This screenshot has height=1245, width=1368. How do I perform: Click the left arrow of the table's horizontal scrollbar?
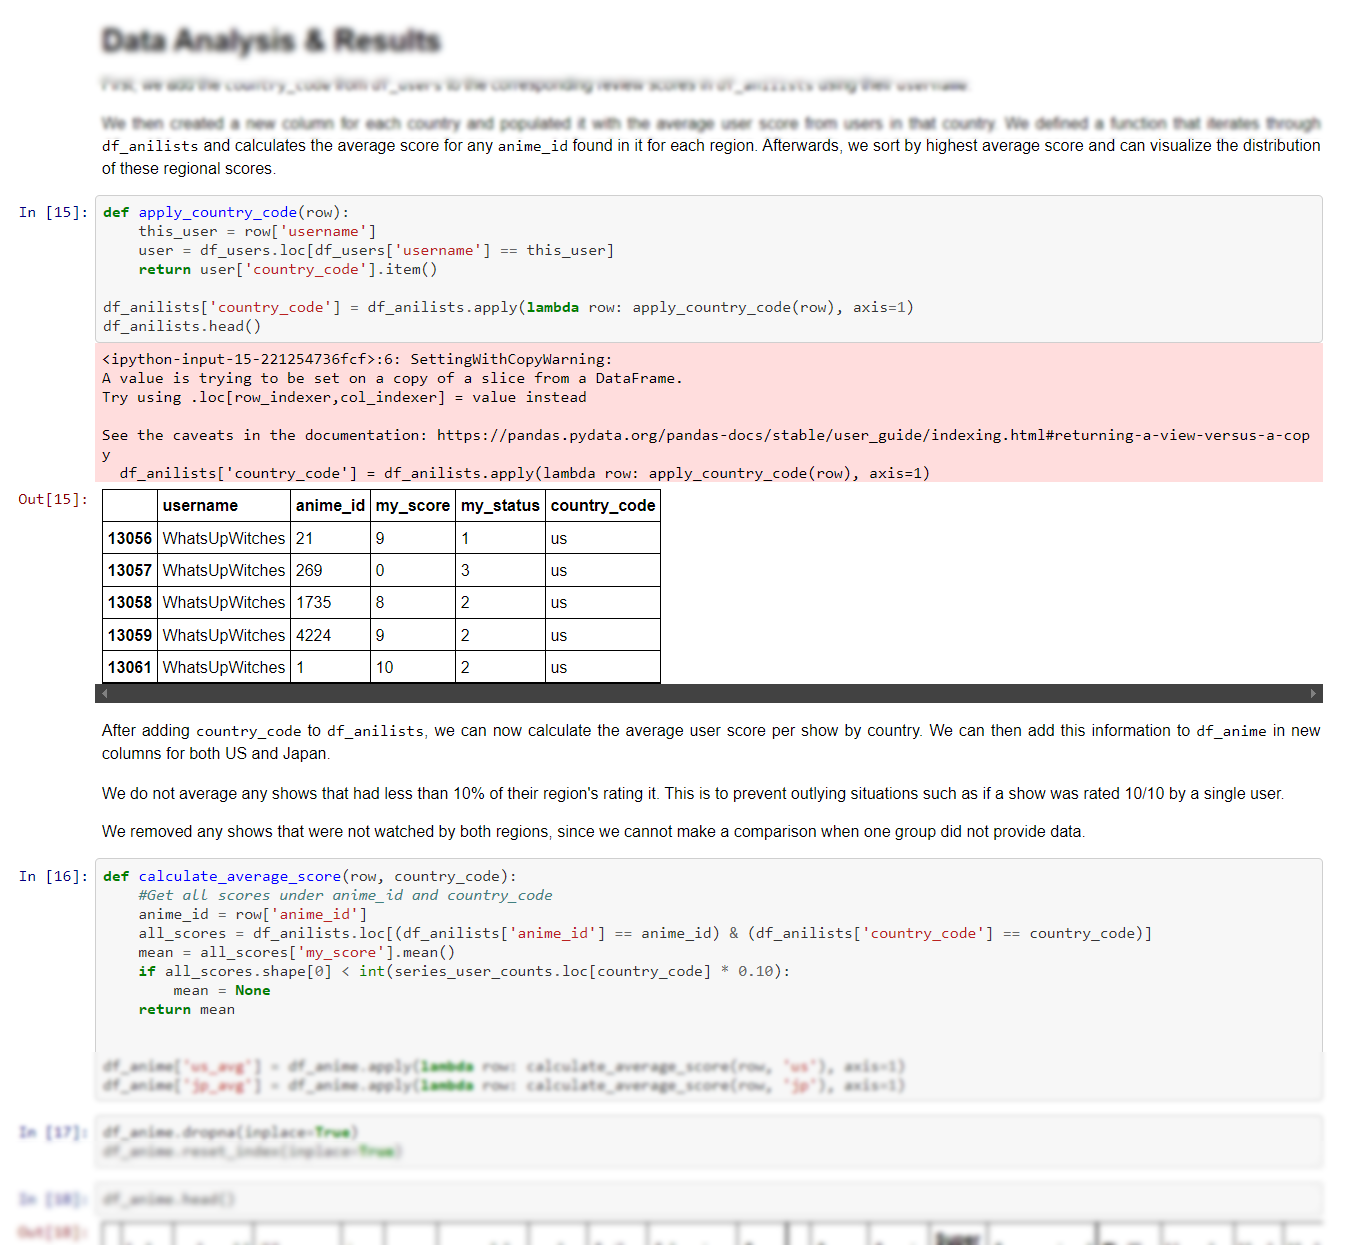click(104, 693)
